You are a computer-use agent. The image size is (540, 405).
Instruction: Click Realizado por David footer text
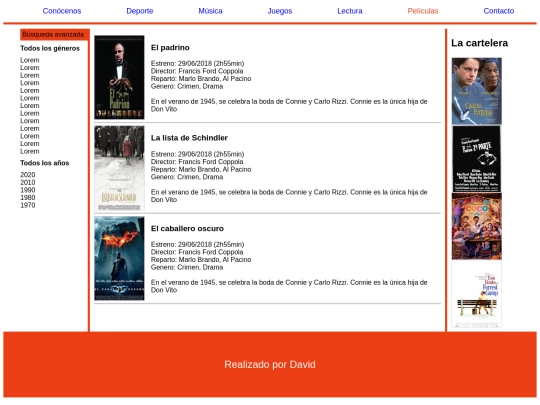tap(270, 364)
